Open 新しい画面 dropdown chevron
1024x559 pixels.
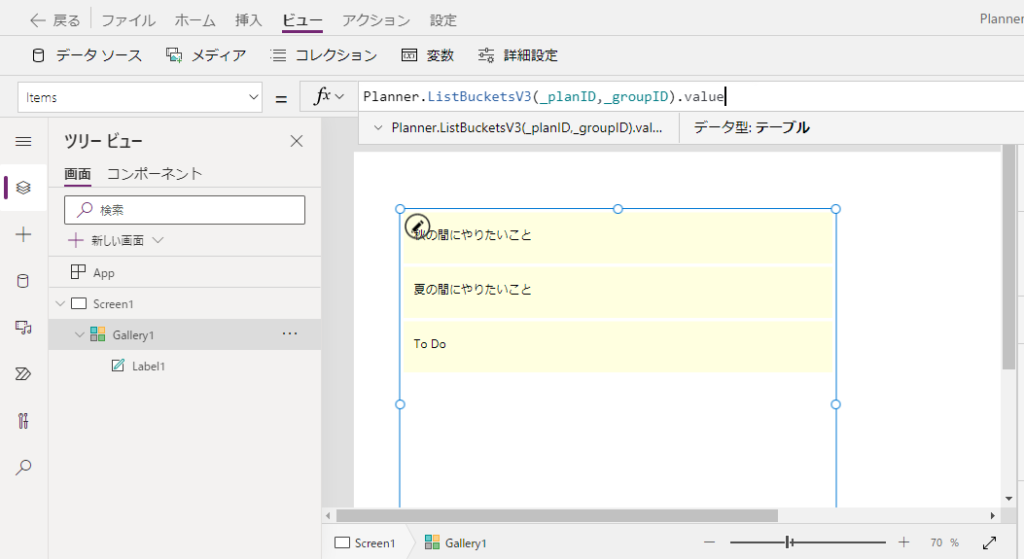[157, 240]
